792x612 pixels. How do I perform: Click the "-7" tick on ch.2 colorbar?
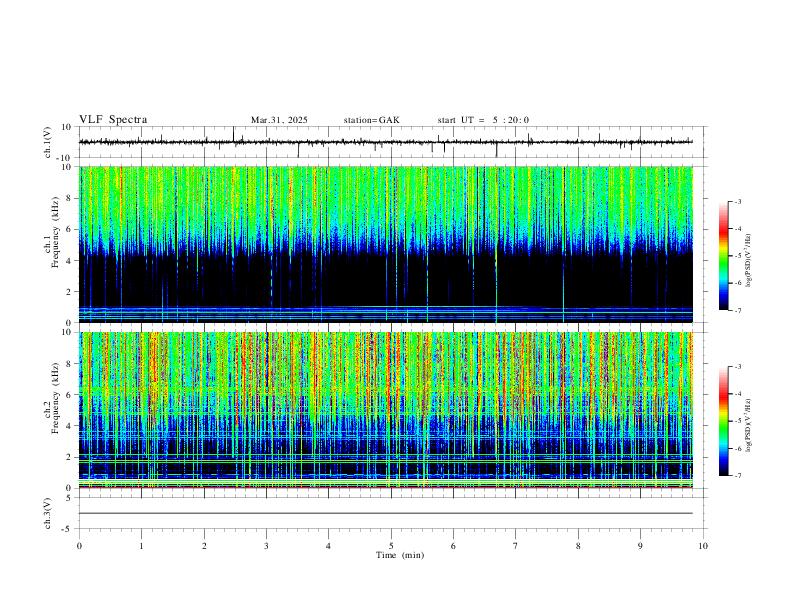click(x=737, y=475)
